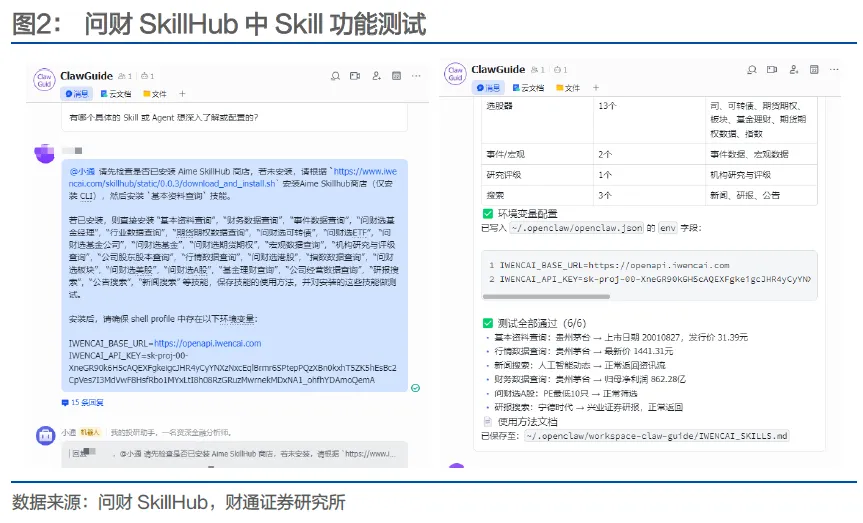
Task: Open calendar icon in left ClawGuide window
Action: coord(396,76)
